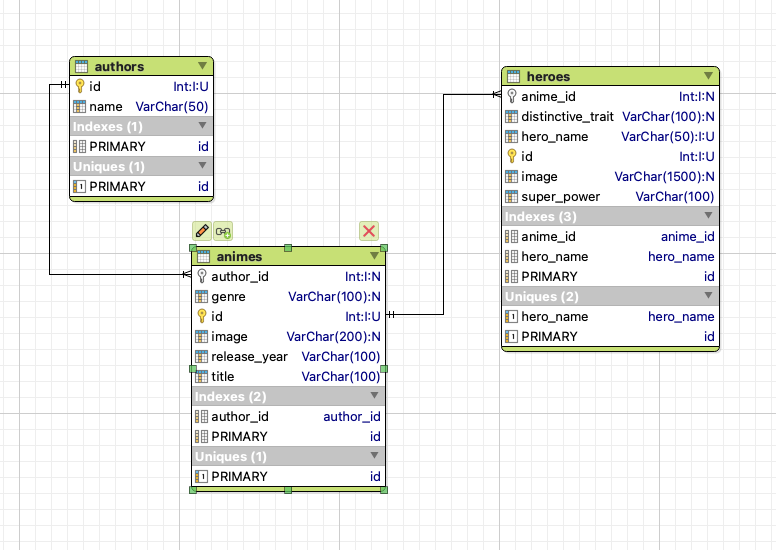Click the column icon beside super_power

[511, 197]
